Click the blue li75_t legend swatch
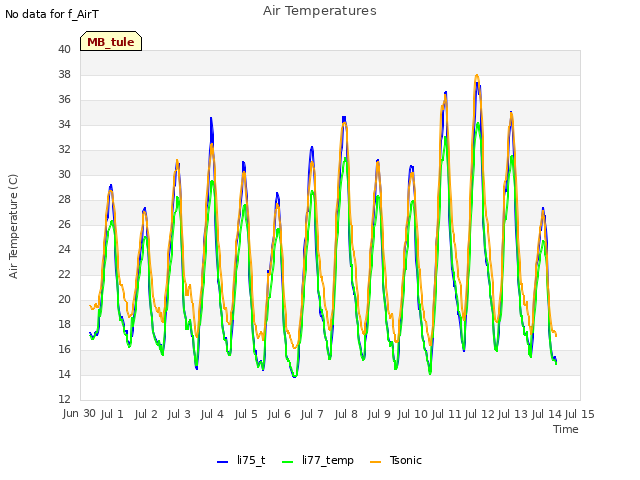This screenshot has height=480, width=640. [x=222, y=461]
